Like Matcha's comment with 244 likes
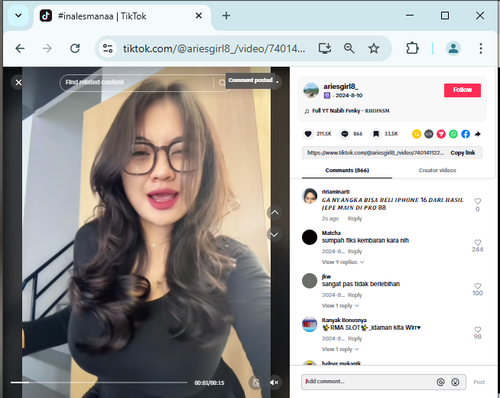 478,242
